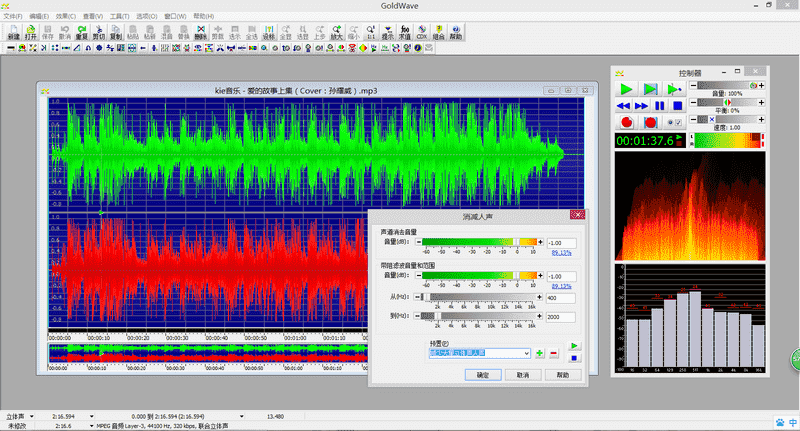Click the 速度 speed slider in 控制器

coord(727,119)
